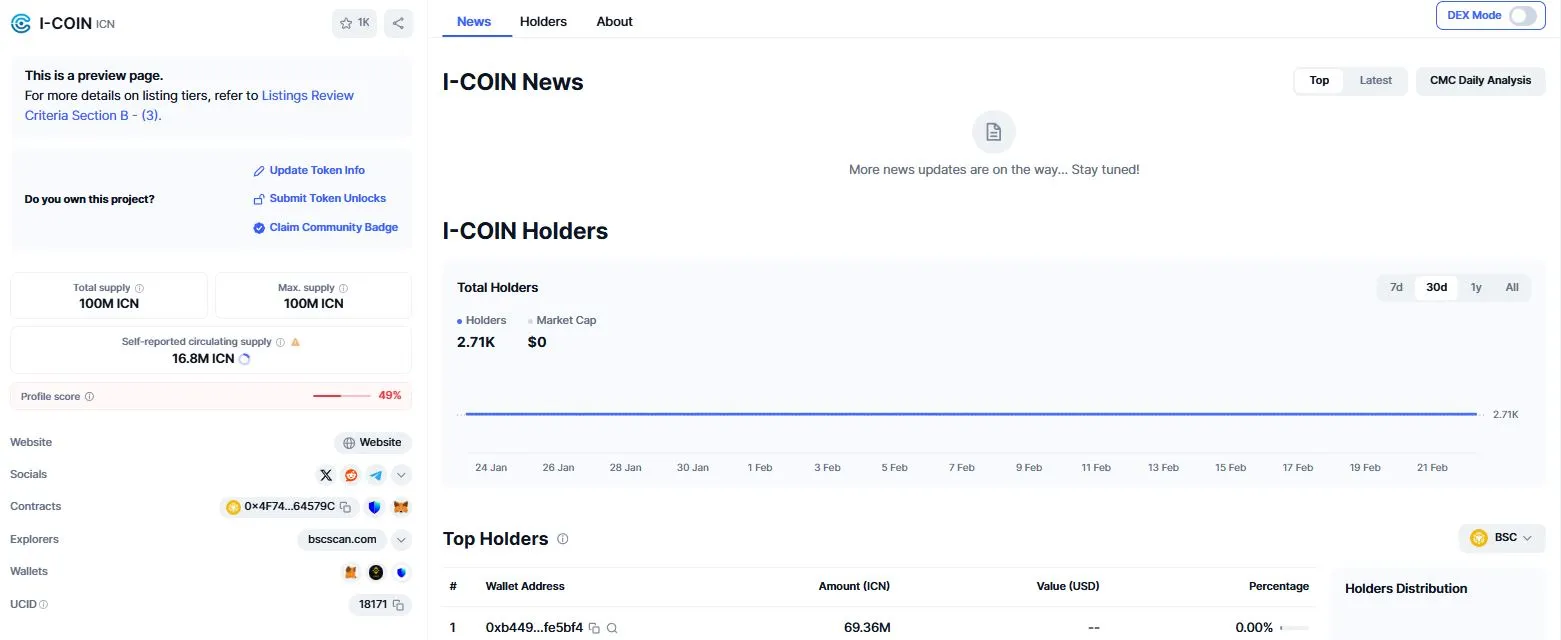Add contract via the MetaMask fox icon
Image resolution: width=1561 pixels, height=640 pixels.
click(400, 507)
